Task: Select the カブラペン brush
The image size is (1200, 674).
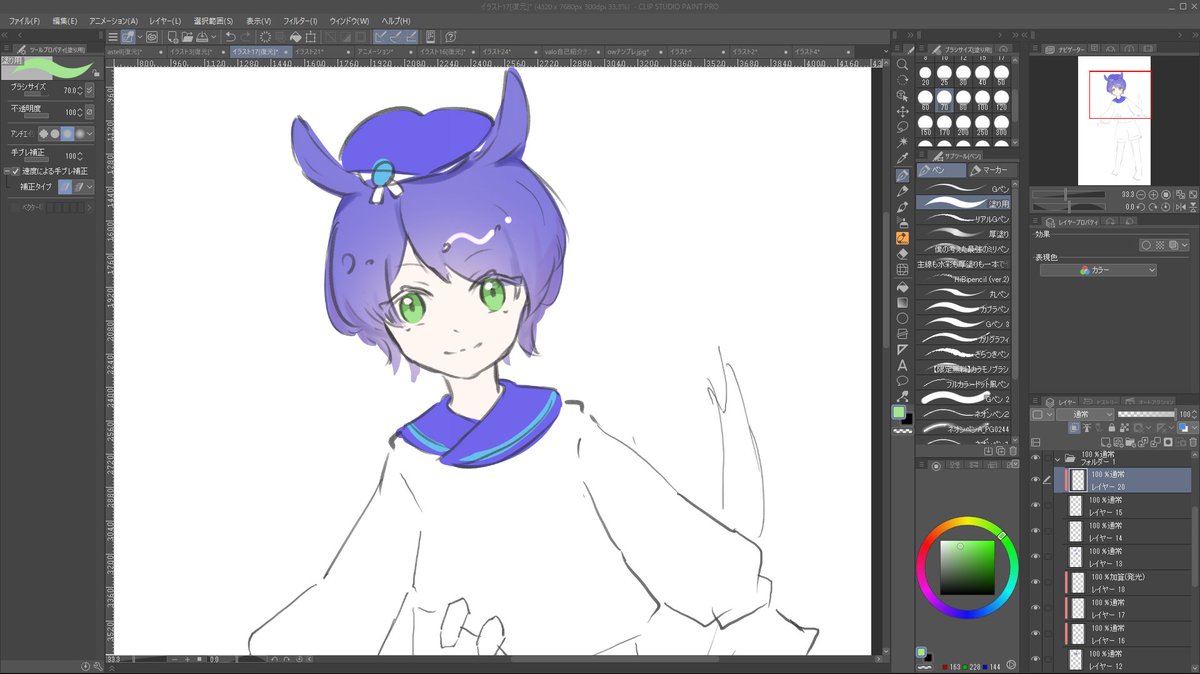Action: (966, 309)
